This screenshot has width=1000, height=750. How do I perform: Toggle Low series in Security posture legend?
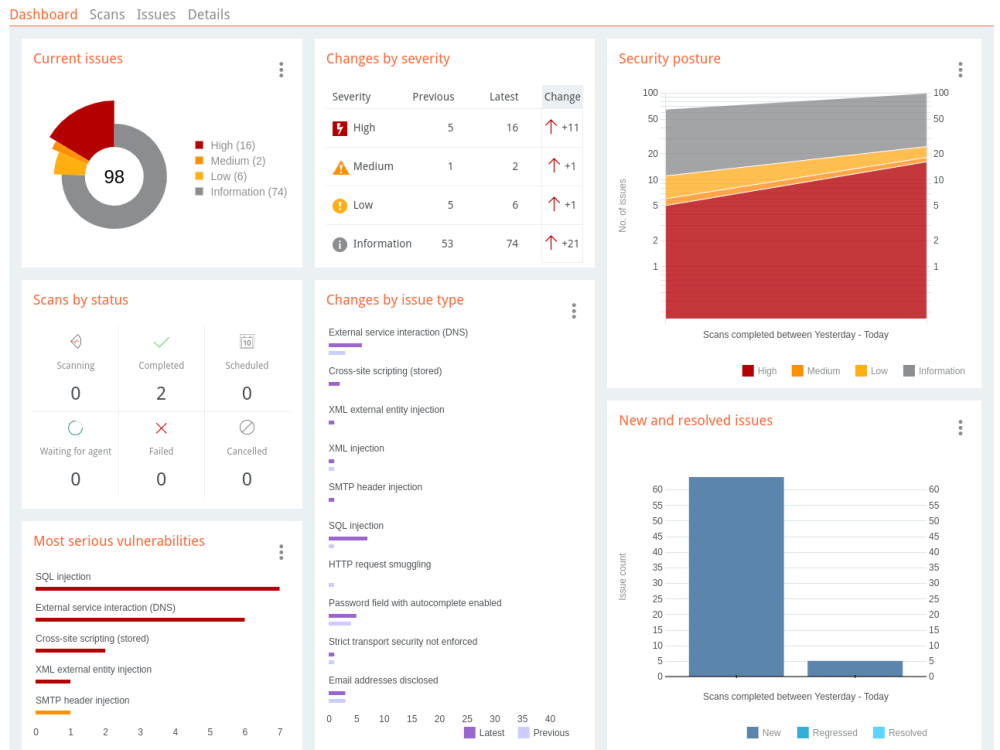871,371
